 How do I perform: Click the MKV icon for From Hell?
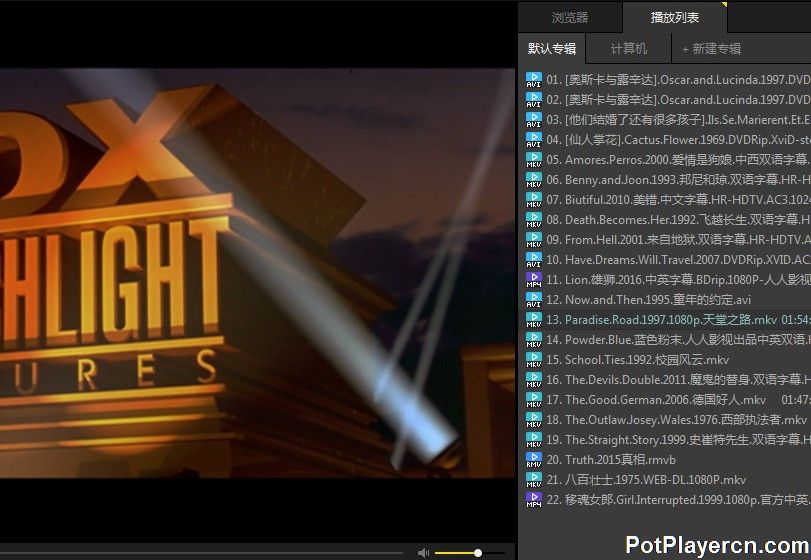[x=534, y=240]
